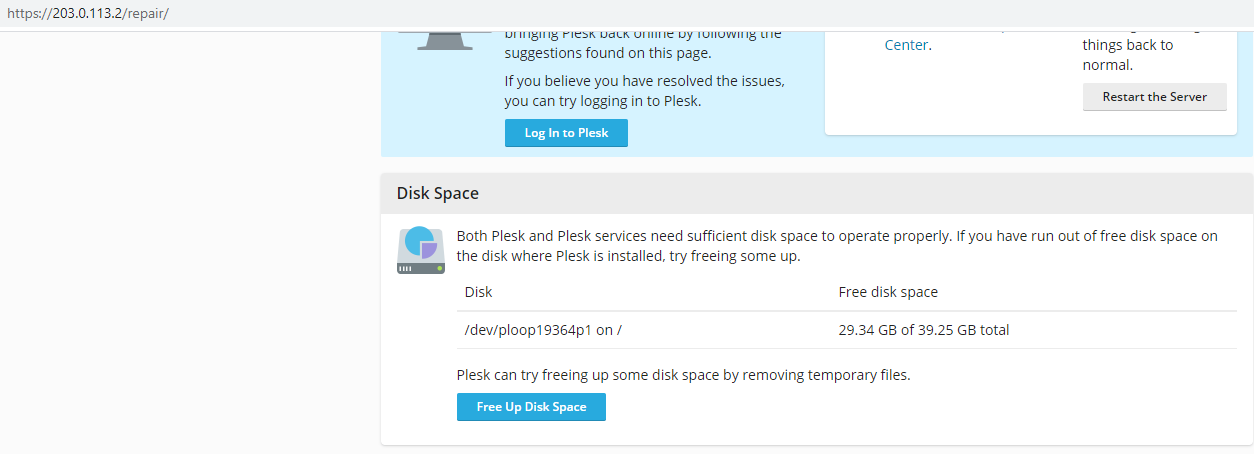Screen dimensions: 1254x454
Task: Select the Disk Space section heading
Action: 438,193
